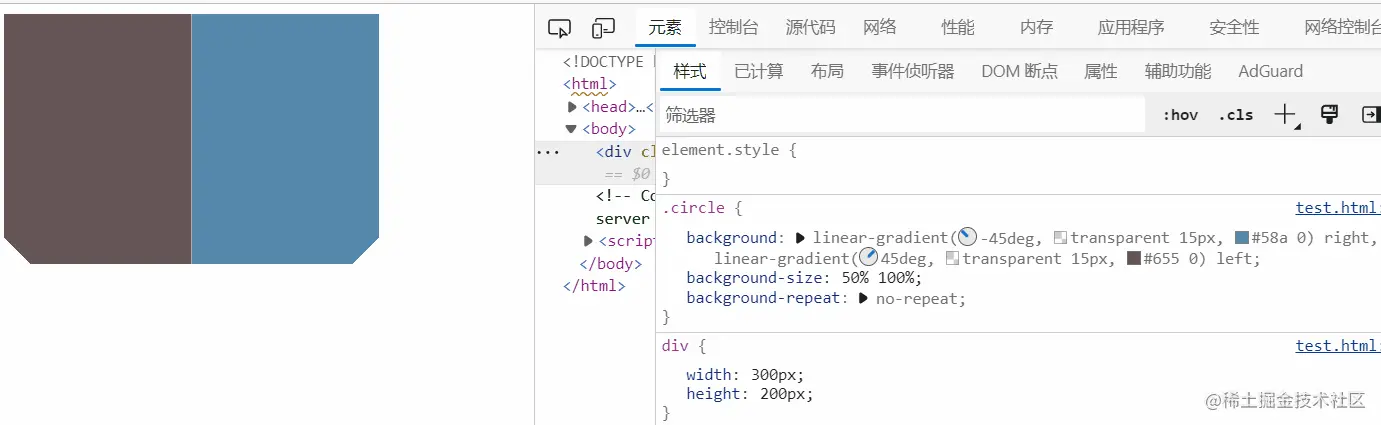Select the 属性 subtab
Screen dimensions: 1381x425
[x=1101, y=71]
